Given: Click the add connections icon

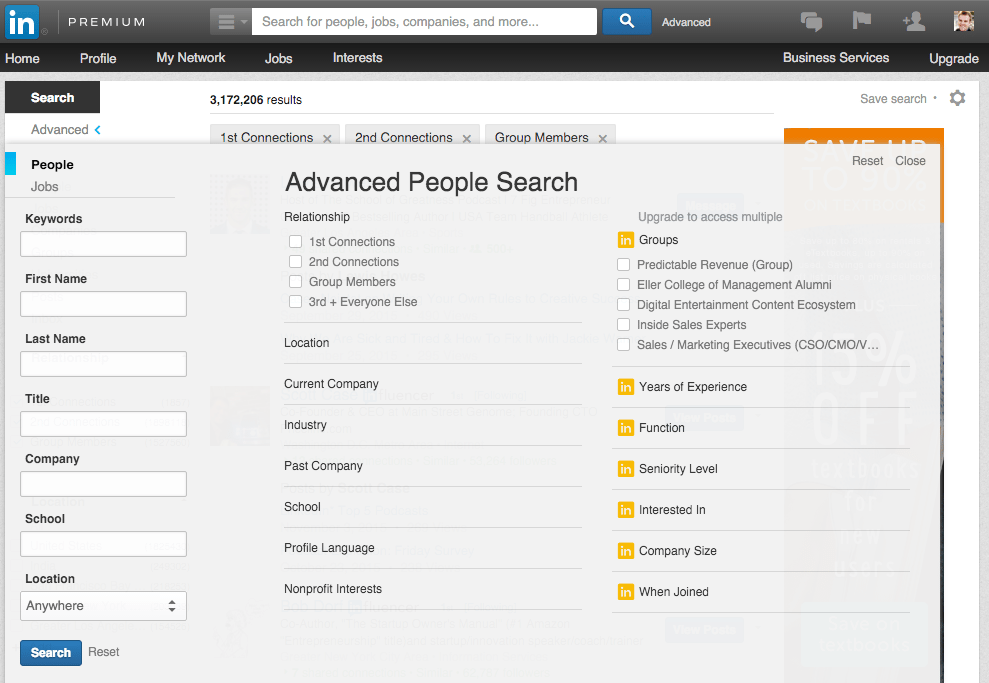Looking at the screenshot, I should [913, 21].
